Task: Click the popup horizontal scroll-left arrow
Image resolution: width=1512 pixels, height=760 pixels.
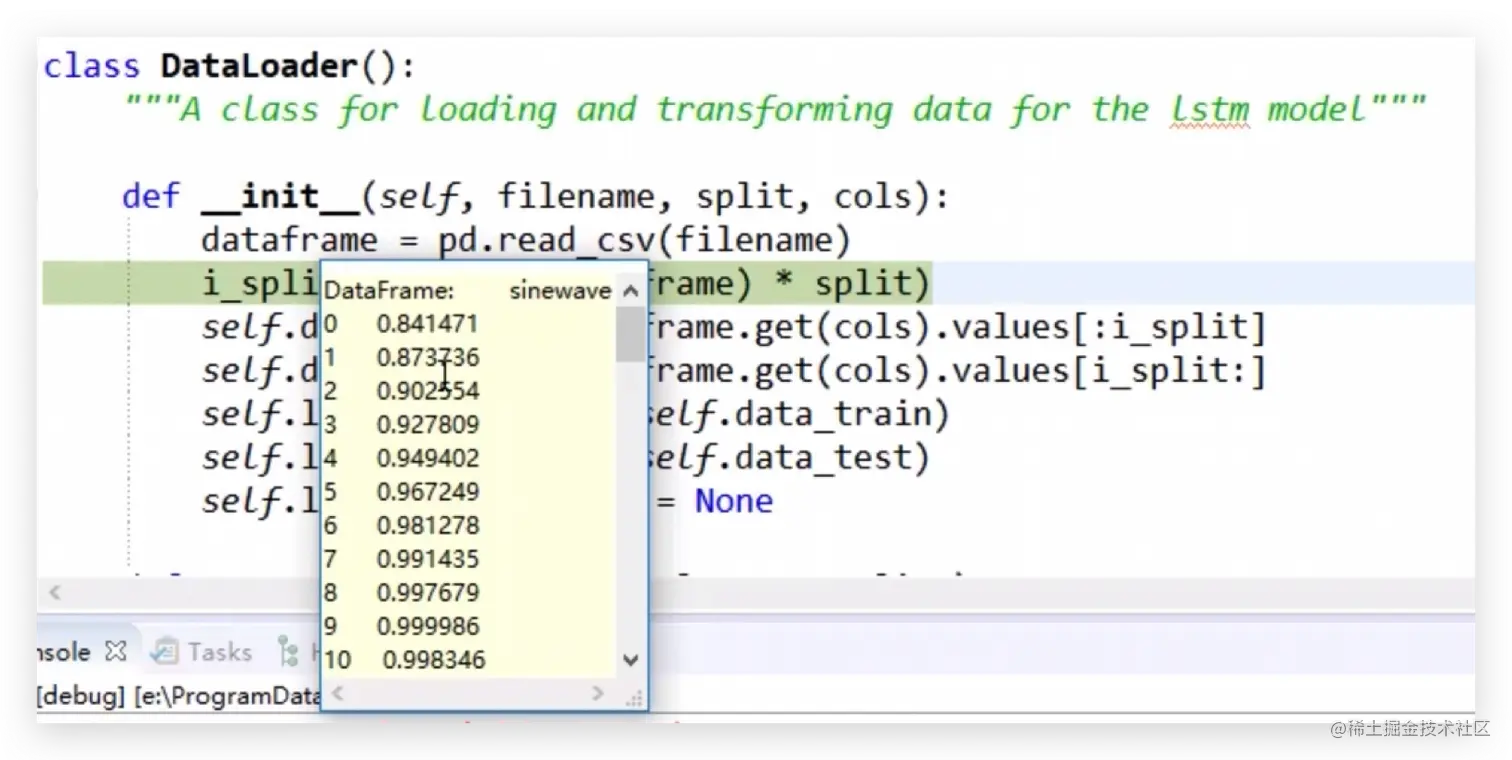Action: point(337,693)
